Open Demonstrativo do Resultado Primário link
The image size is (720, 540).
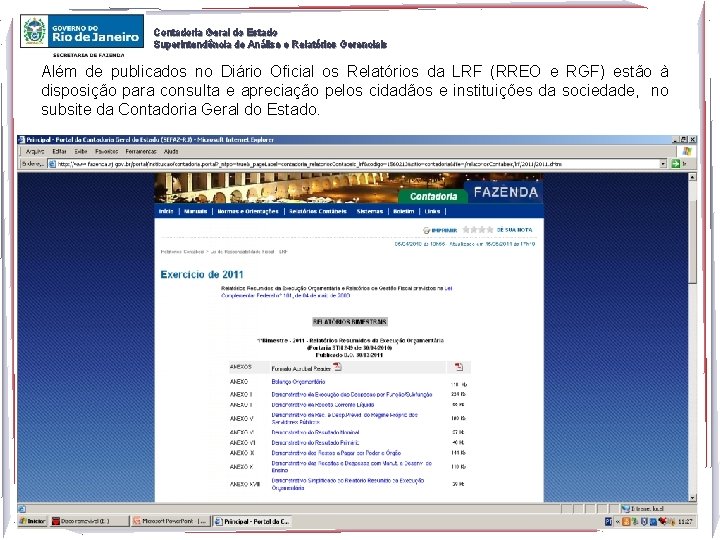[315, 443]
